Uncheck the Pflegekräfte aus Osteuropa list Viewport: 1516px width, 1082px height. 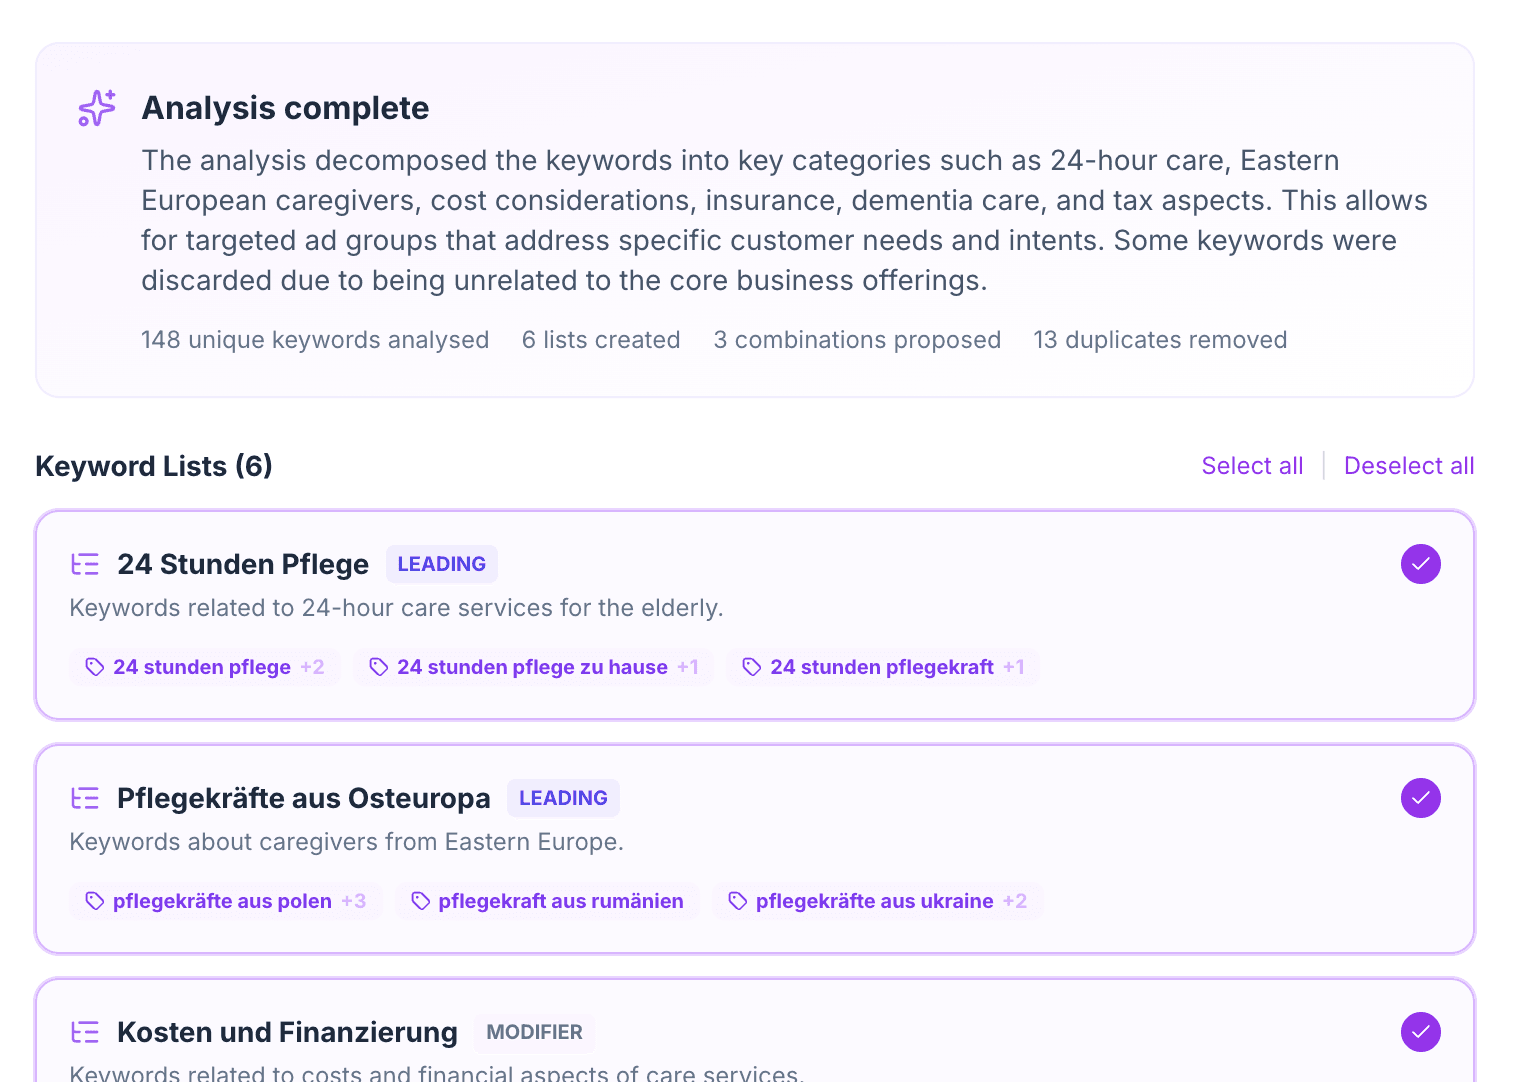point(1421,798)
